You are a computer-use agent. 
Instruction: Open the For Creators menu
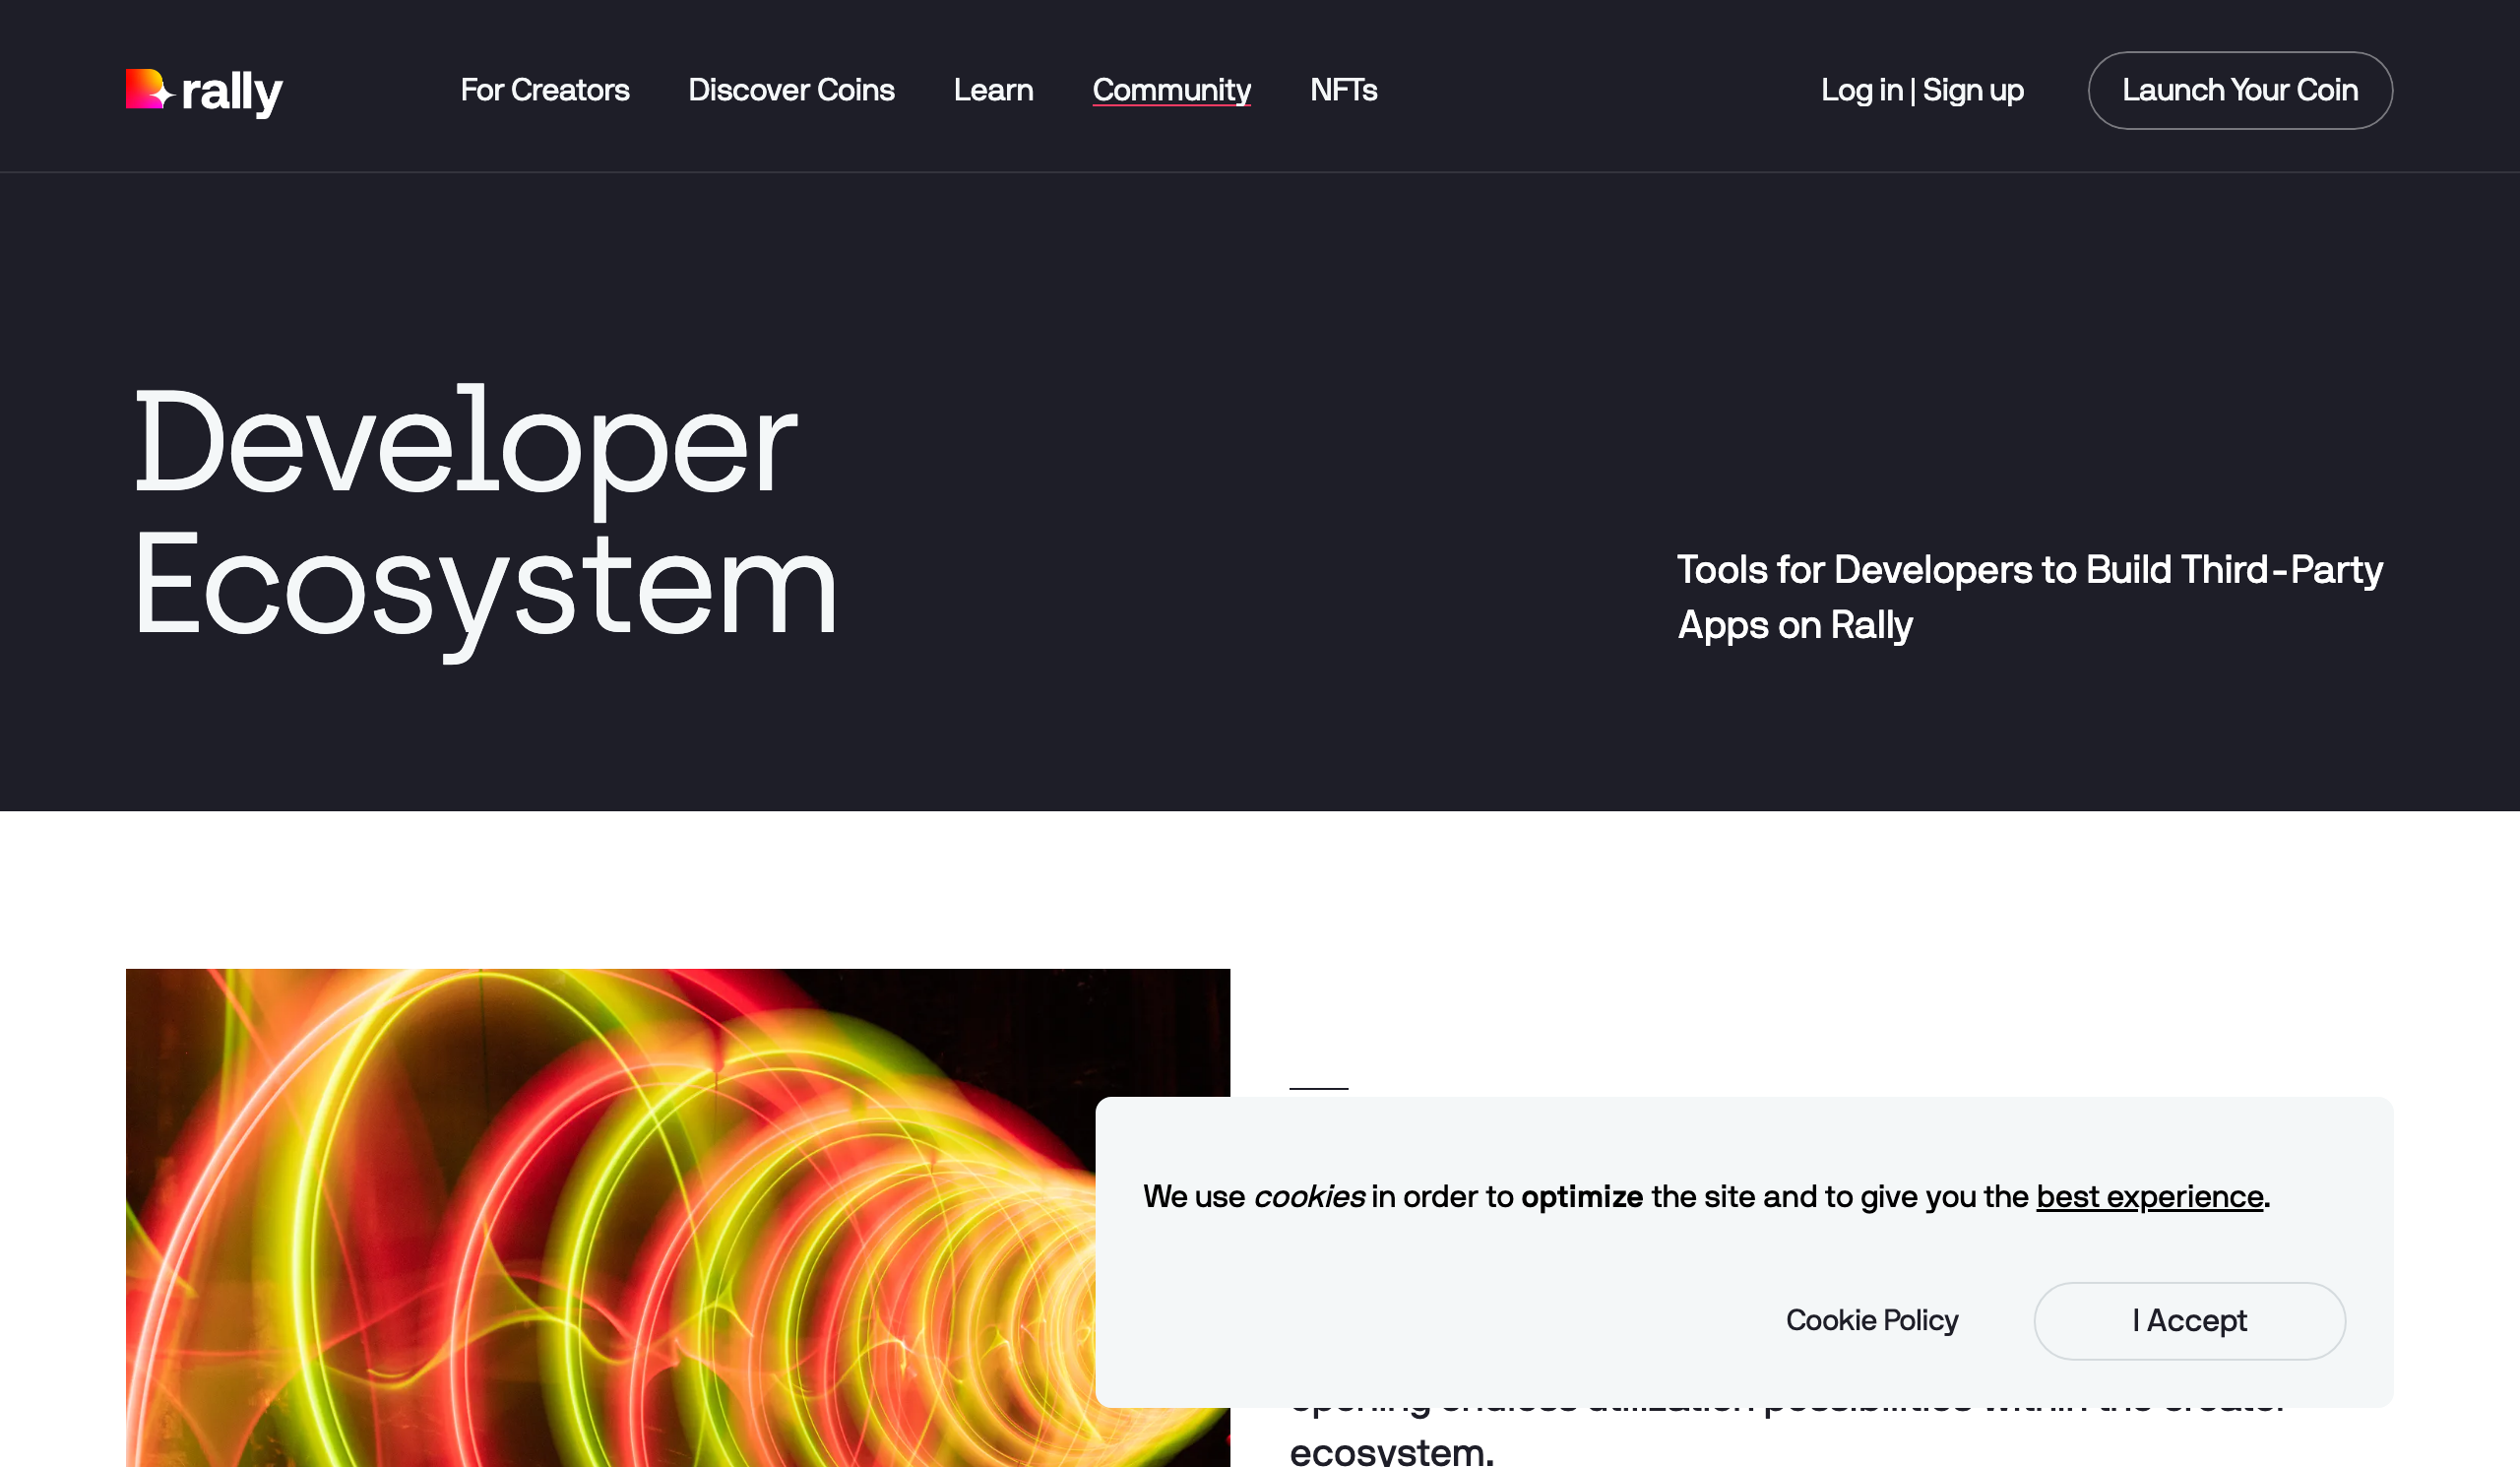[x=544, y=90]
